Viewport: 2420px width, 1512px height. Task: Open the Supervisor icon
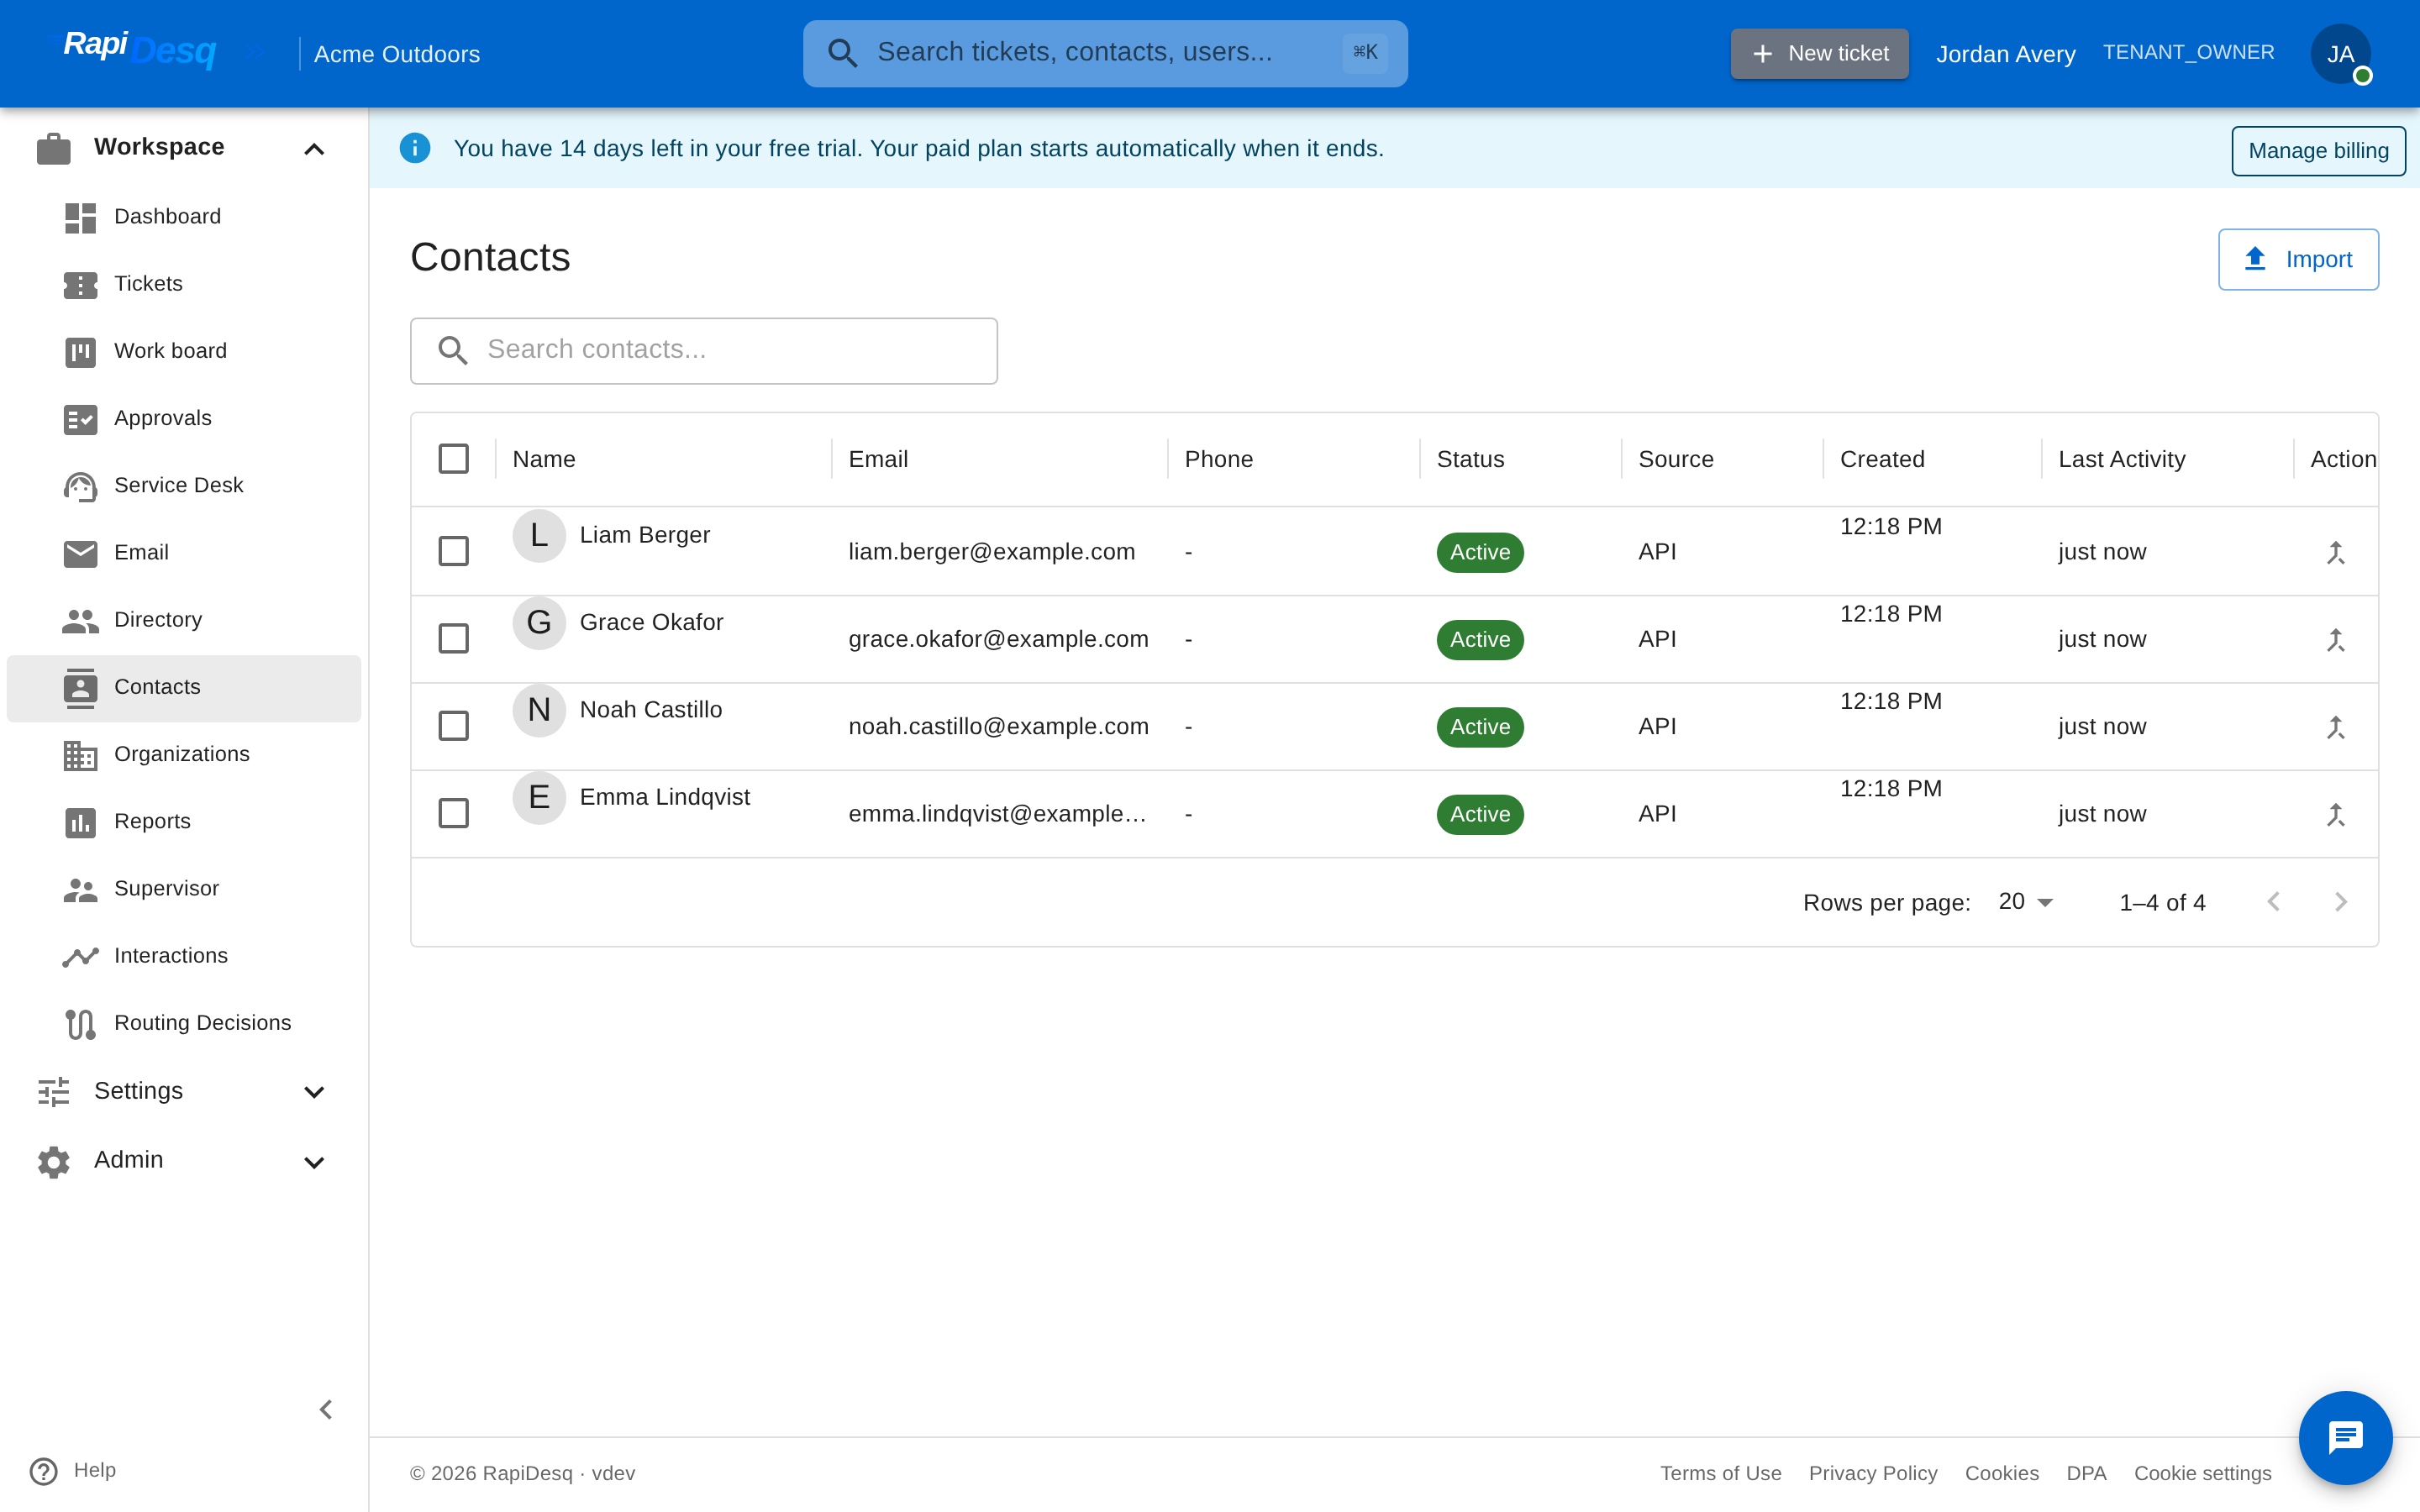80,889
